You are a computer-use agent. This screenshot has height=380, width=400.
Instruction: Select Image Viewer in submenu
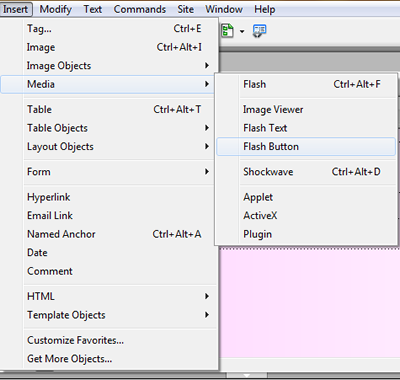pos(306,109)
